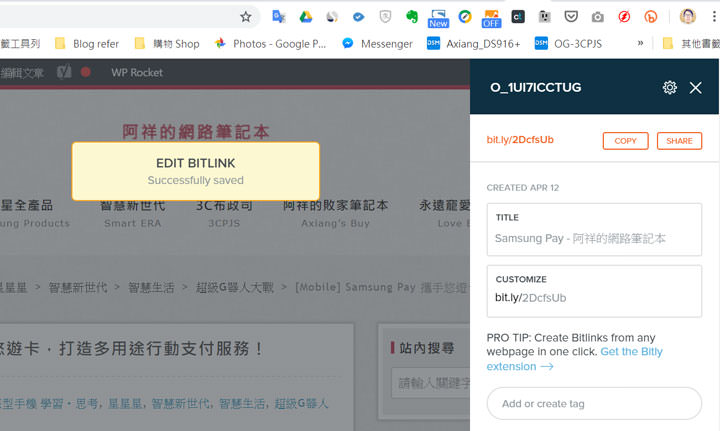Click the CREATED APR 12 text
This screenshot has height=431, width=720.
click(x=523, y=188)
